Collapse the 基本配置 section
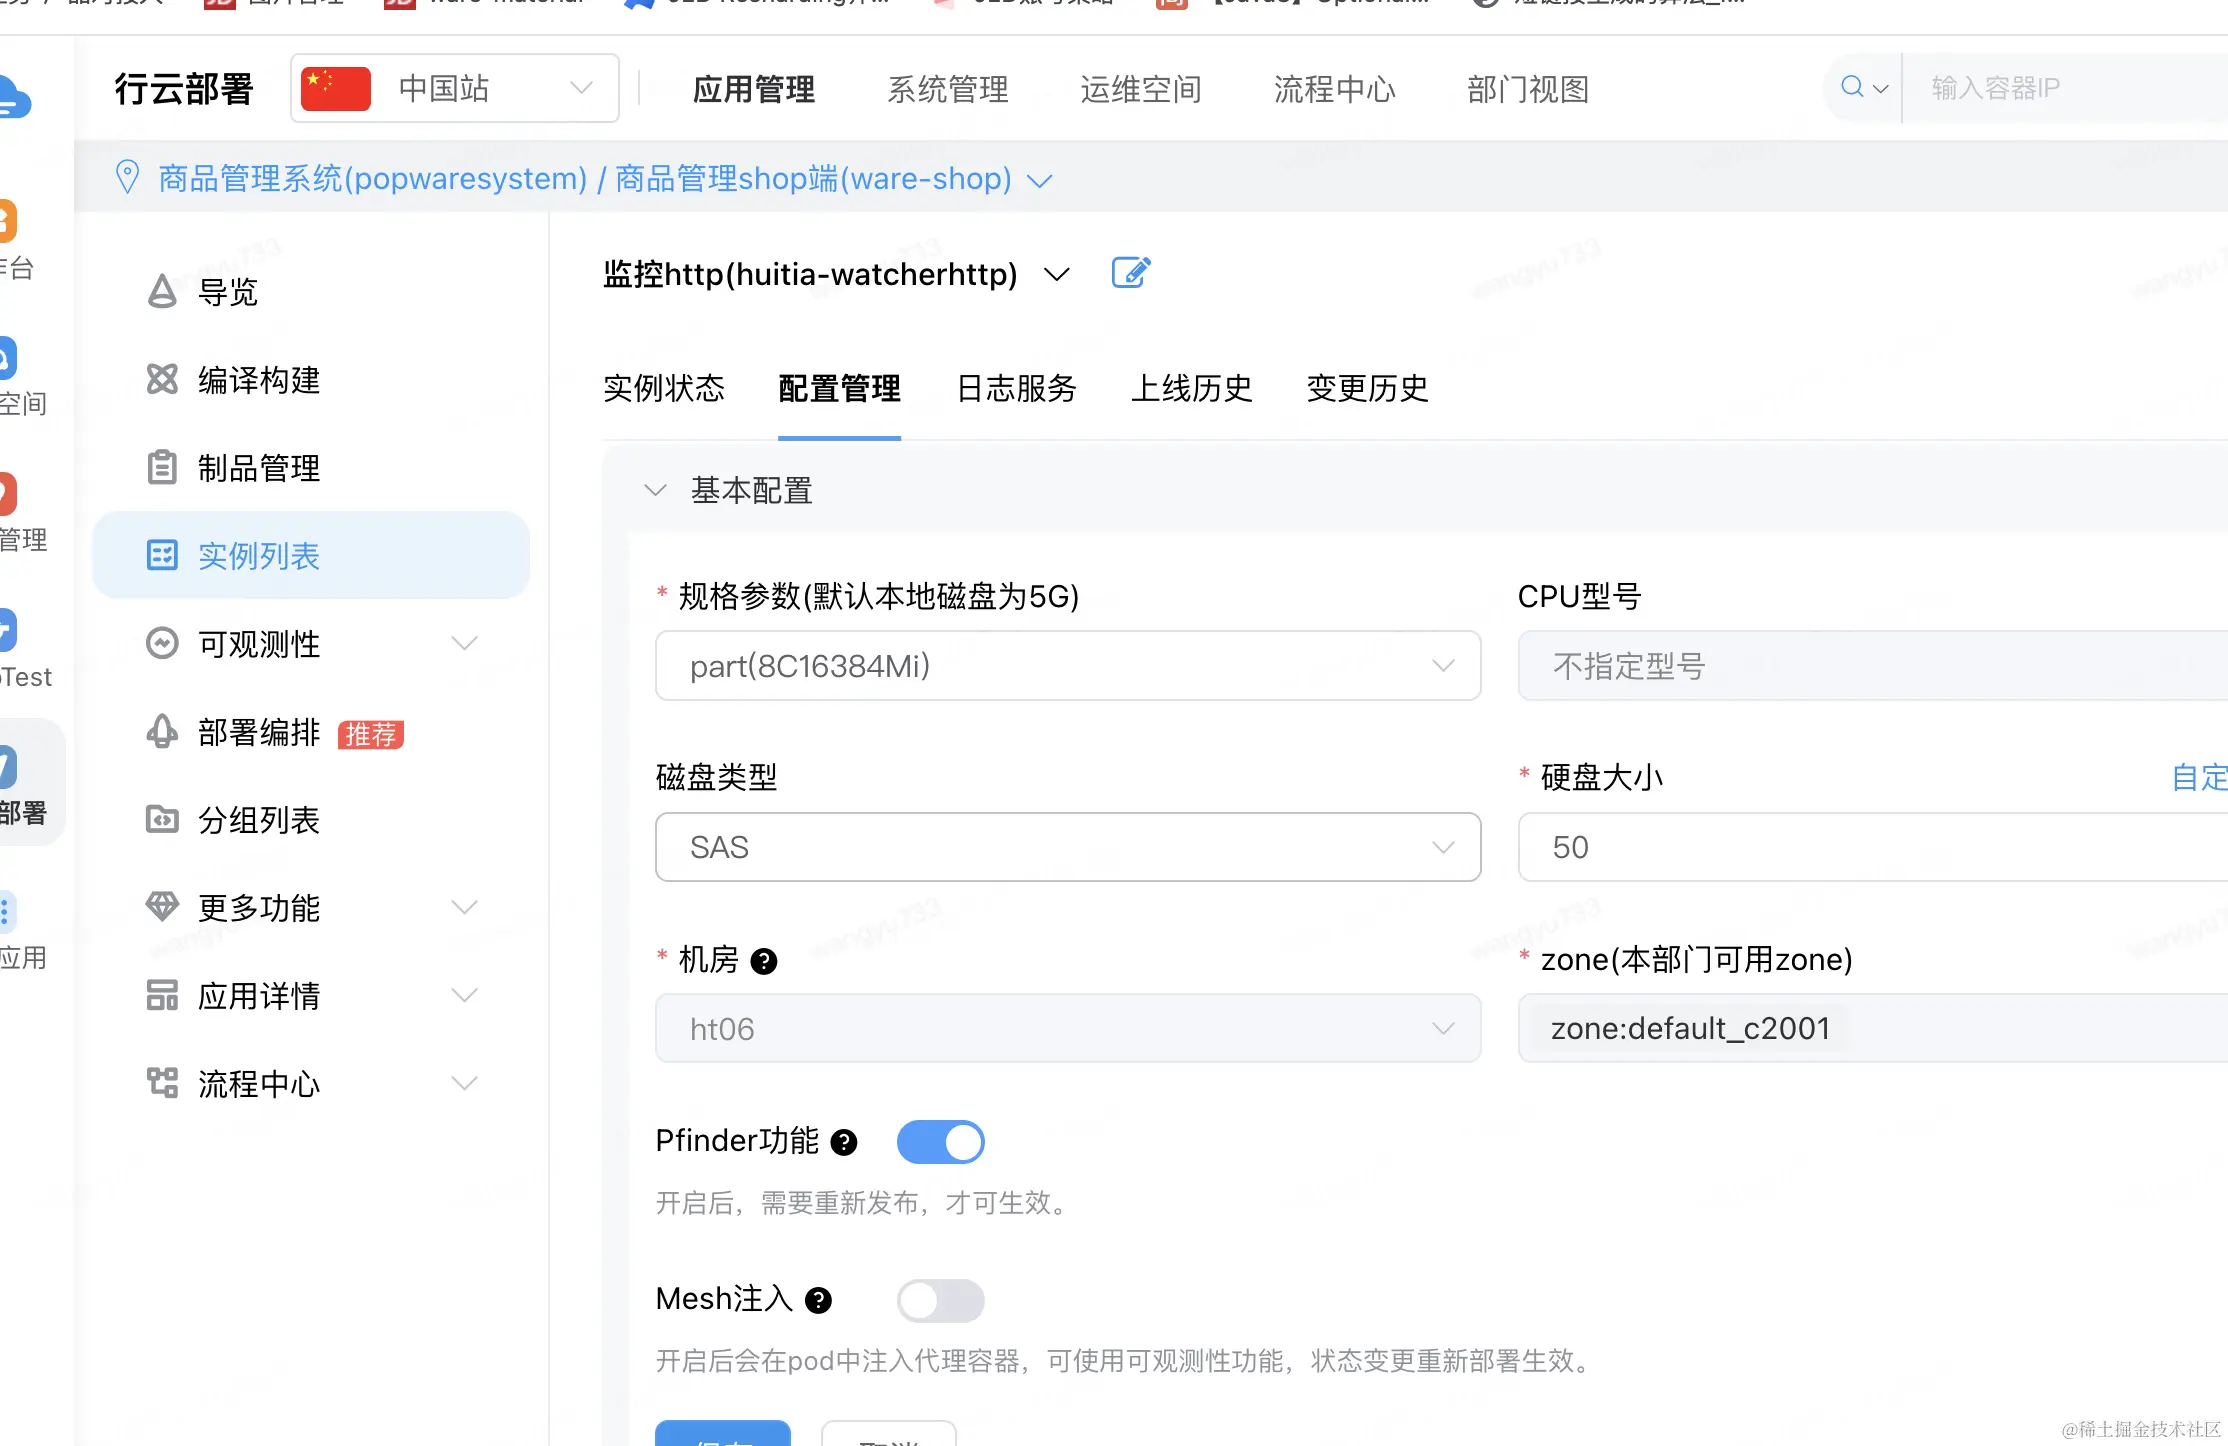The image size is (2228, 1446). click(x=655, y=491)
